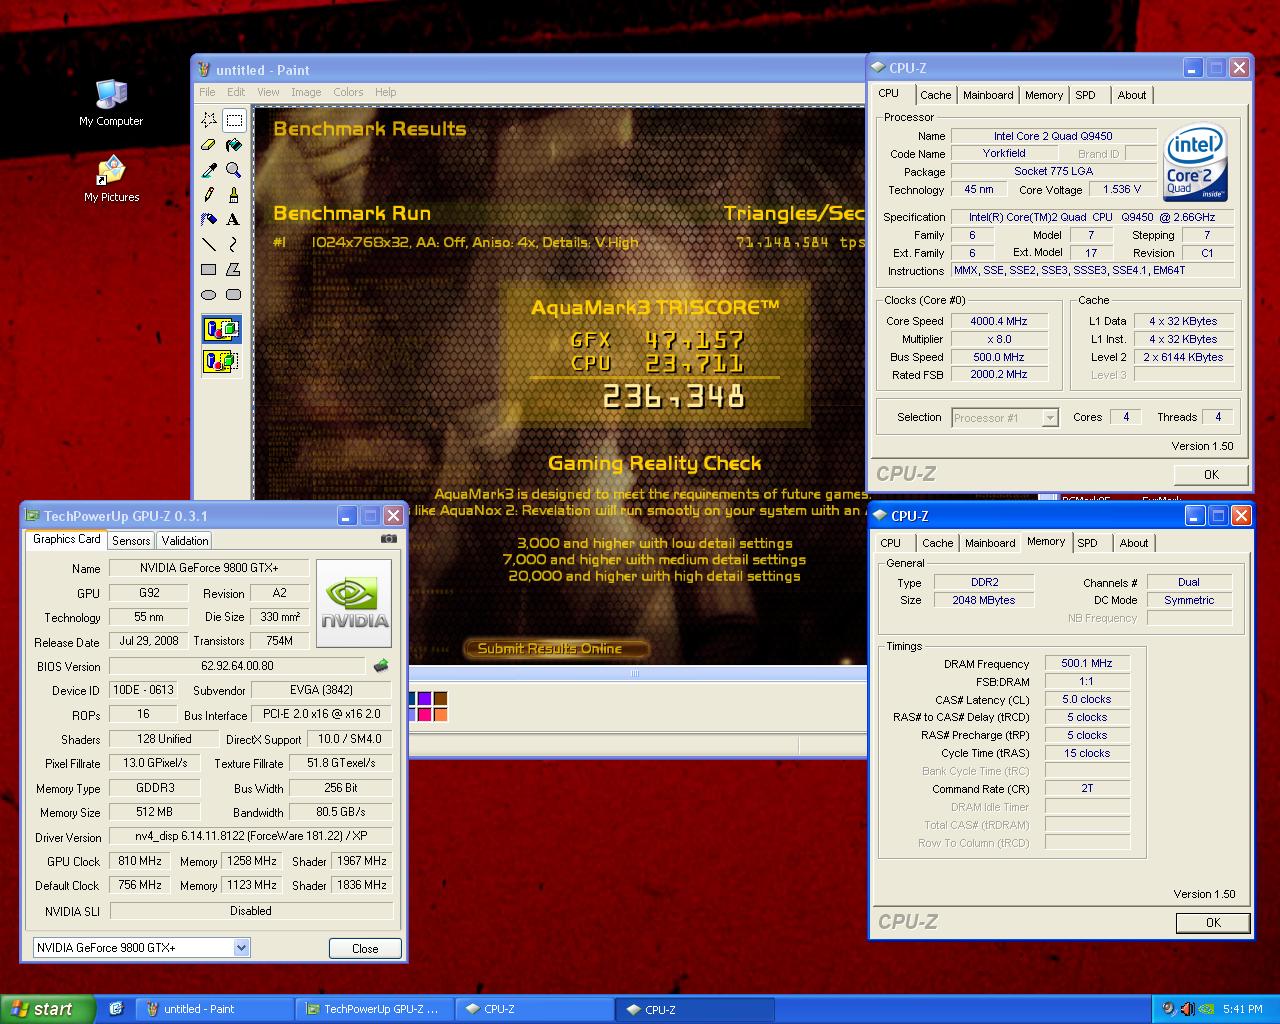The width and height of the screenshot is (1280, 1024).
Task: Click the BIOS Version field 62.92.64.00.80
Action: [x=237, y=666]
